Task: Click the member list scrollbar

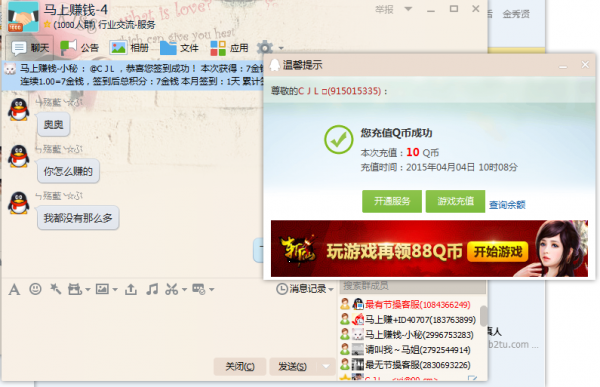Action: 484,316
